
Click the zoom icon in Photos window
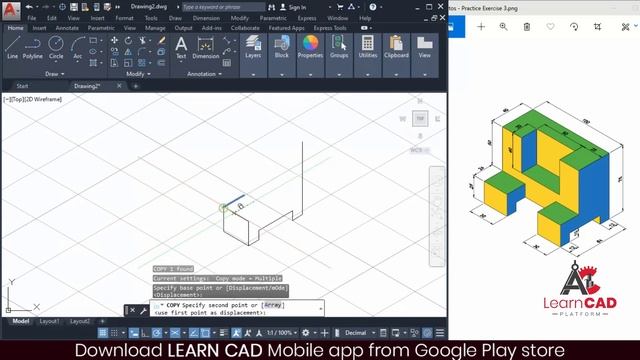(x=504, y=27)
